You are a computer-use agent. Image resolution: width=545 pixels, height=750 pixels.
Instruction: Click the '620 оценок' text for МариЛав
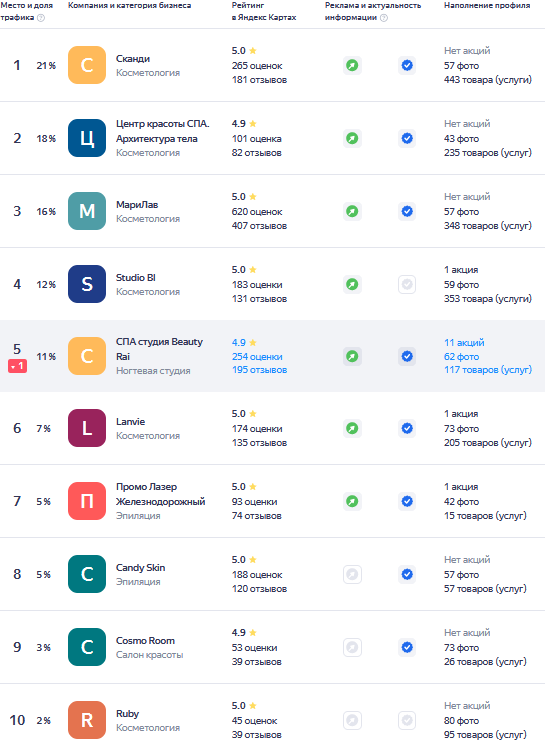257,212
